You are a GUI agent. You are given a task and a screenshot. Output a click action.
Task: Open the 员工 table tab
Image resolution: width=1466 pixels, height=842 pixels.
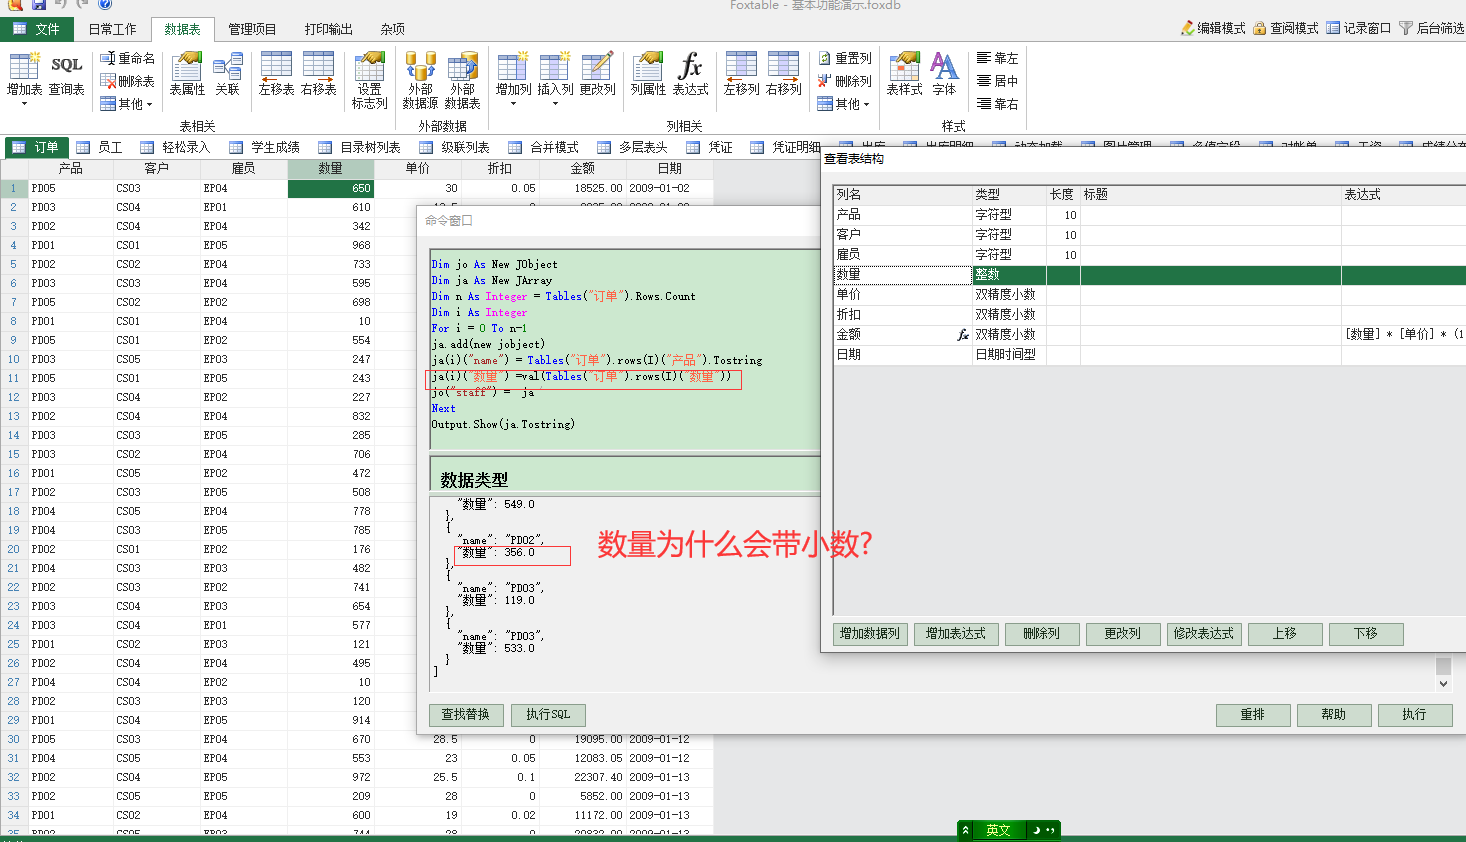(x=100, y=147)
